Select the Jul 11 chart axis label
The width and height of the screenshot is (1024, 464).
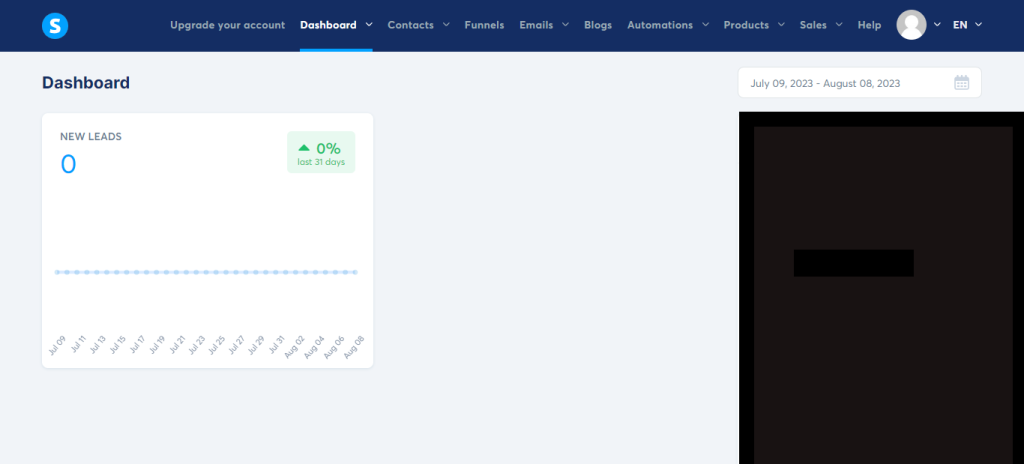point(78,344)
